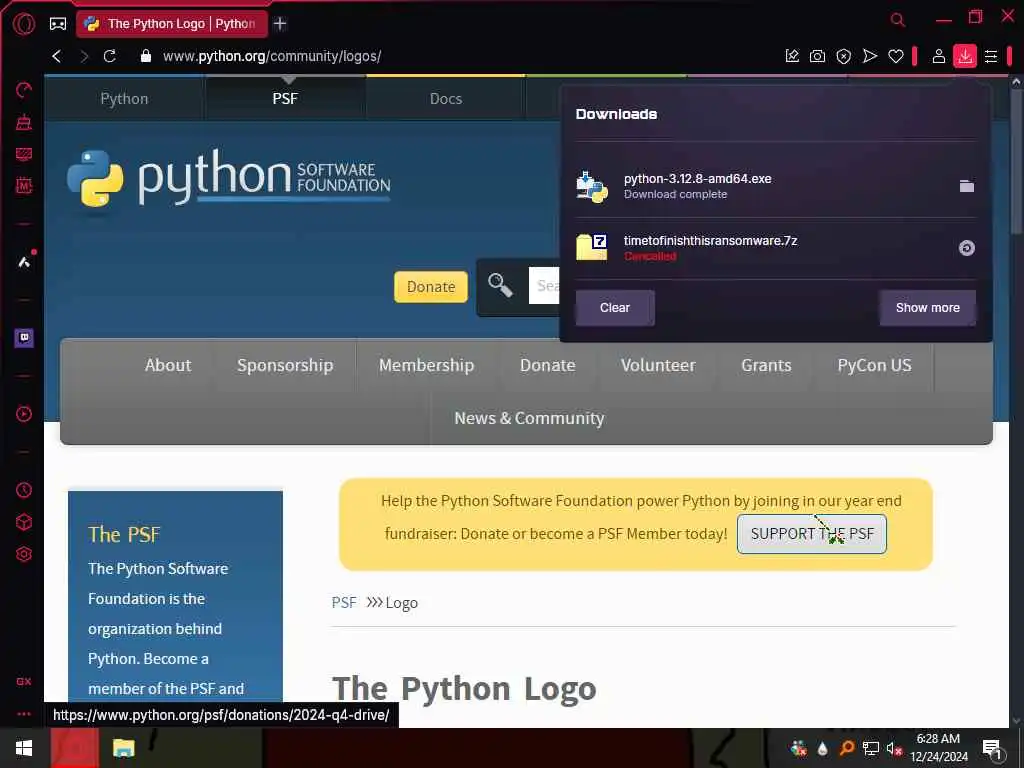Open the History clock icon in sidebar

tap(24, 490)
